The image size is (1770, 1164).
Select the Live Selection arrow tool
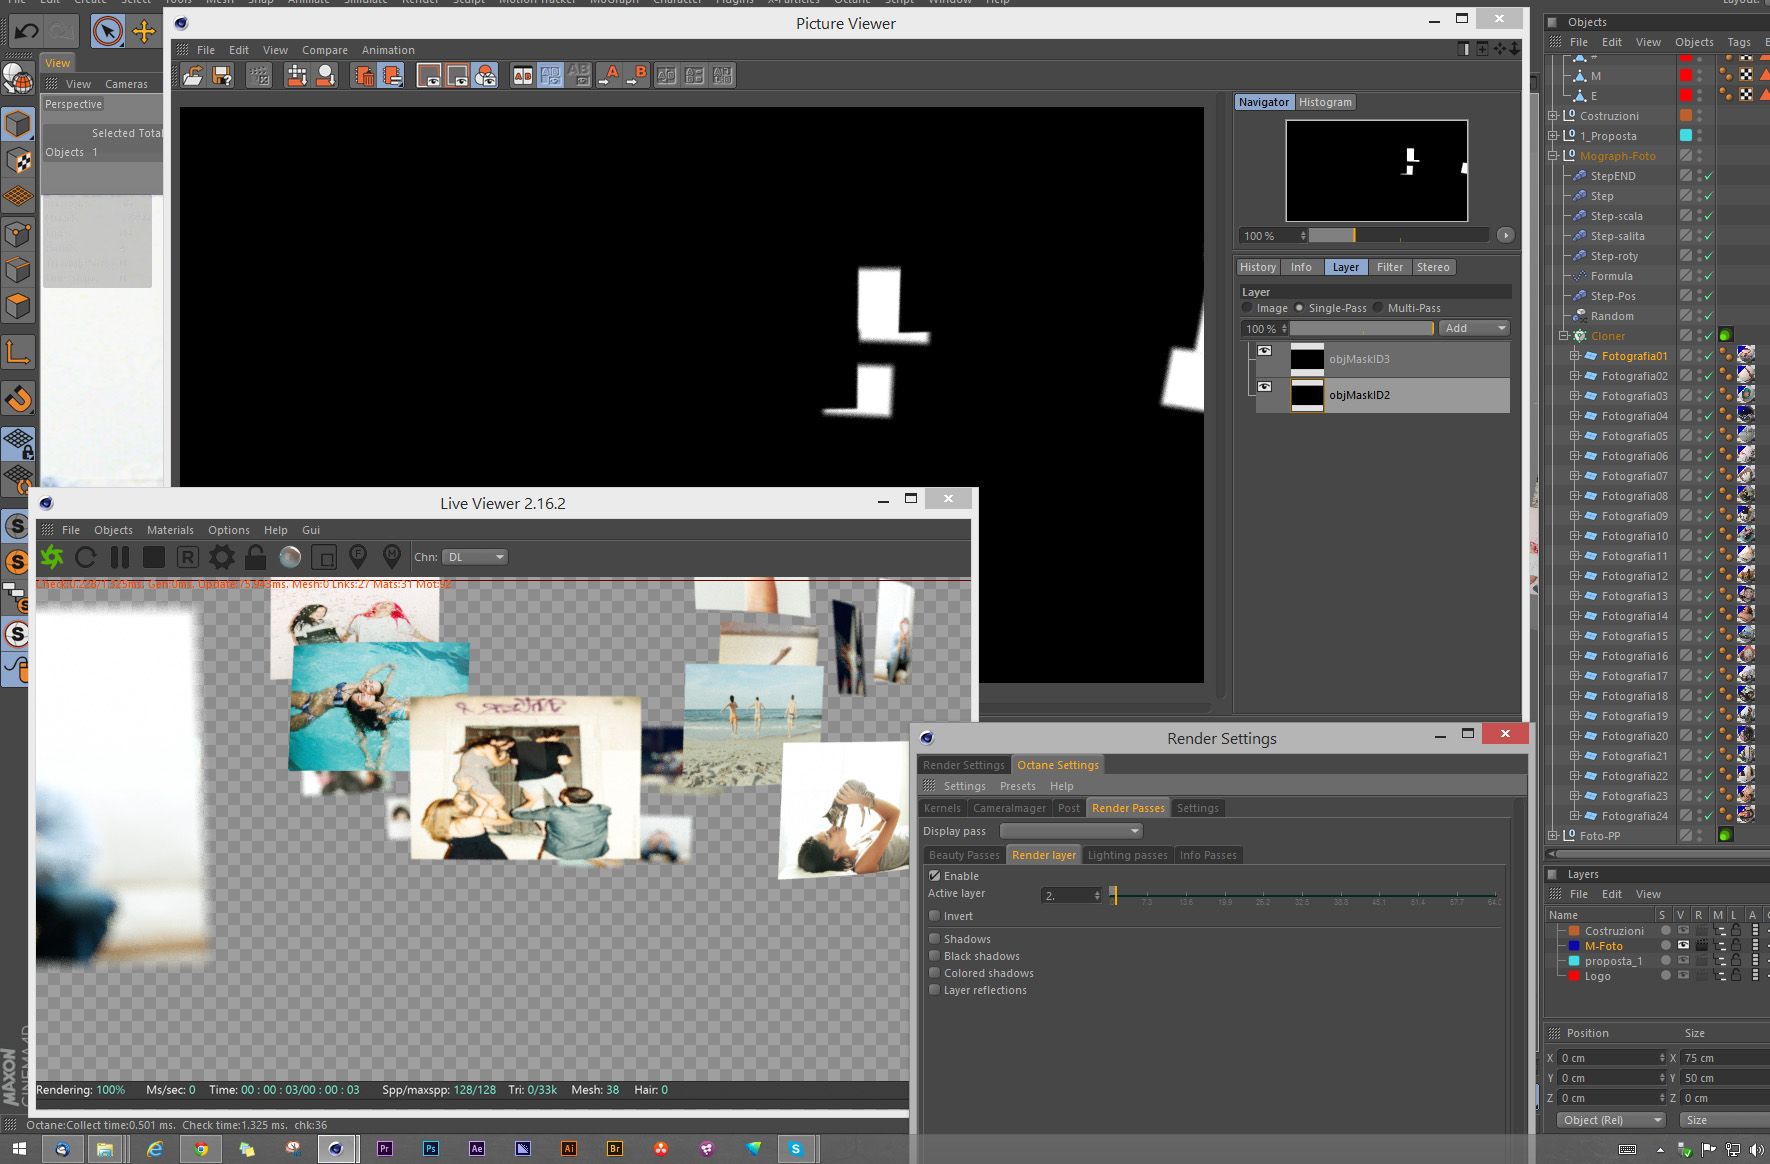[x=108, y=32]
